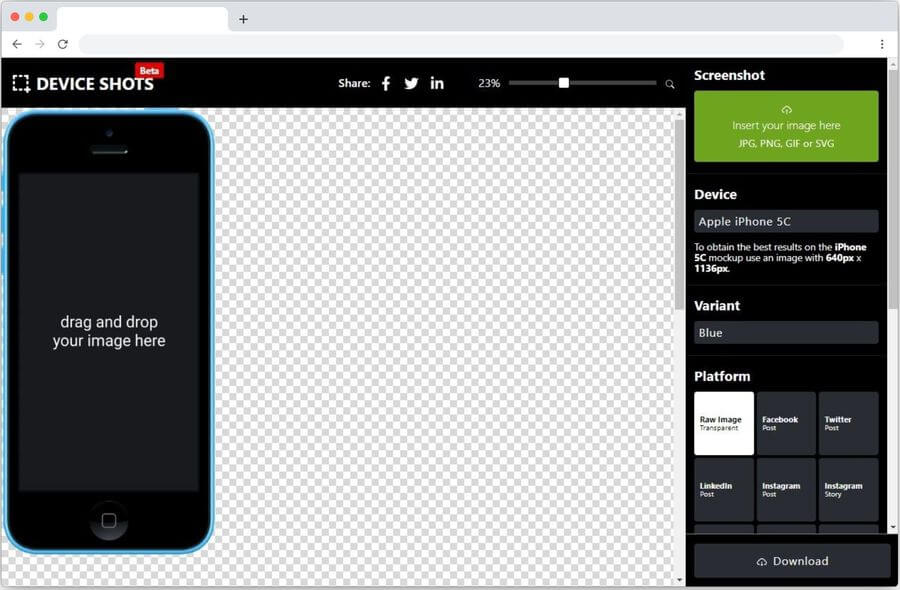Select Raw Image Transparent platform

(x=723, y=424)
